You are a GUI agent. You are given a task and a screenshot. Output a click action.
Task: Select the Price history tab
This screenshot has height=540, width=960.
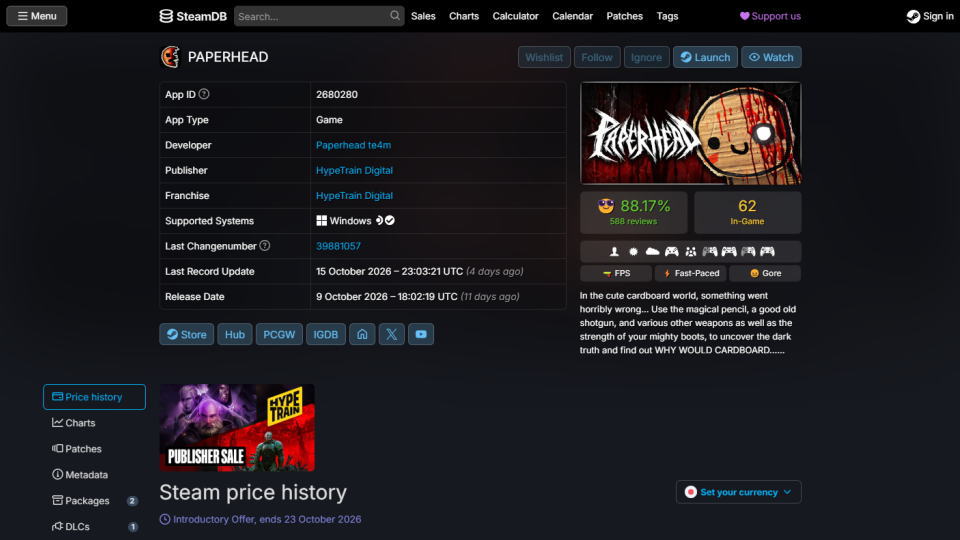94,397
